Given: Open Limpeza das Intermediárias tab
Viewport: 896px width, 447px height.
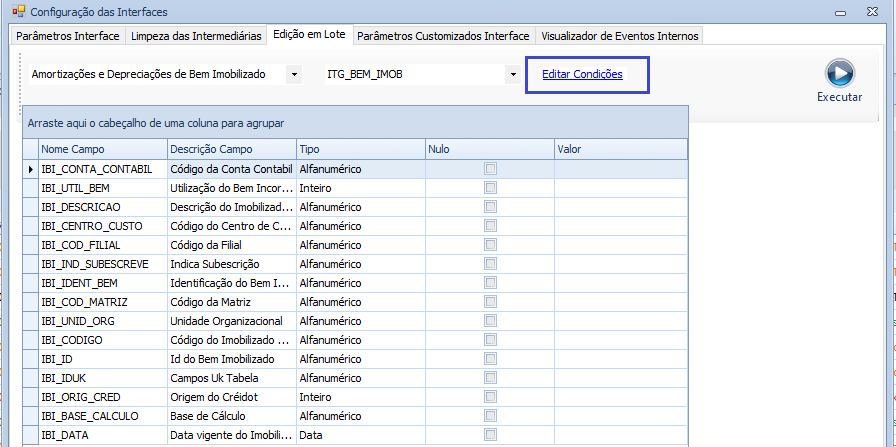Looking at the screenshot, I should click(196, 36).
